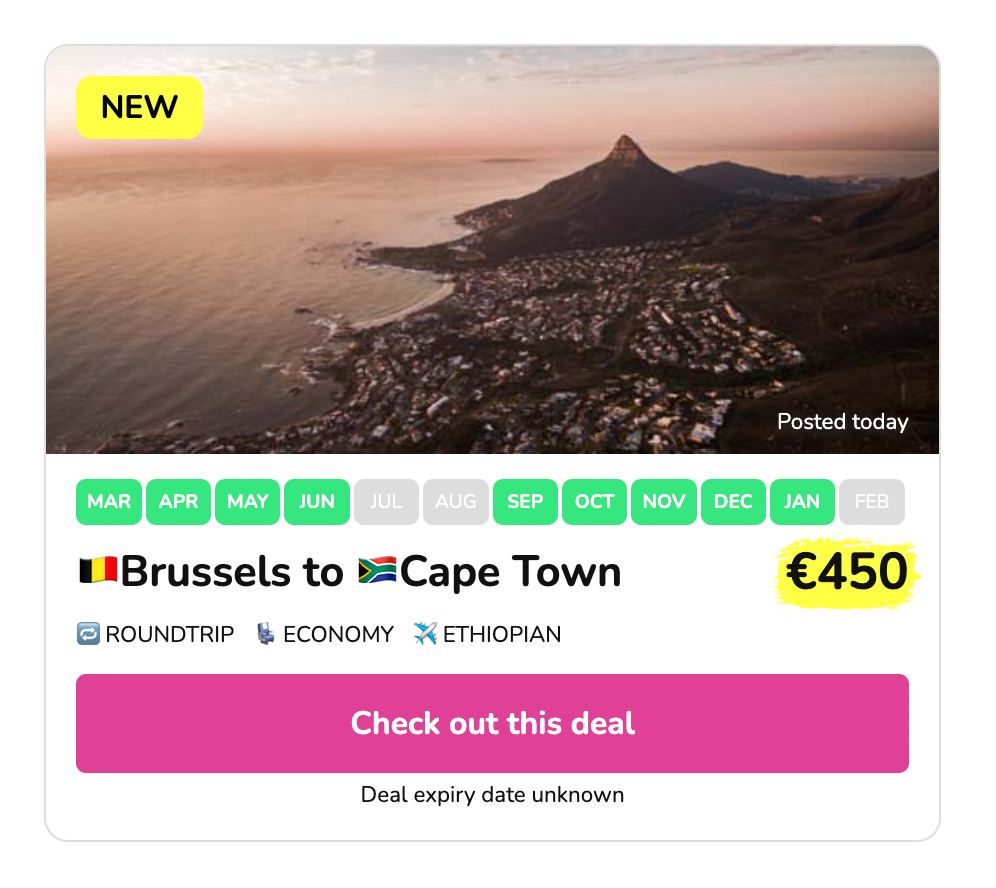Choose the SEP month tag
This screenshot has width=996, height=888.
525,502
